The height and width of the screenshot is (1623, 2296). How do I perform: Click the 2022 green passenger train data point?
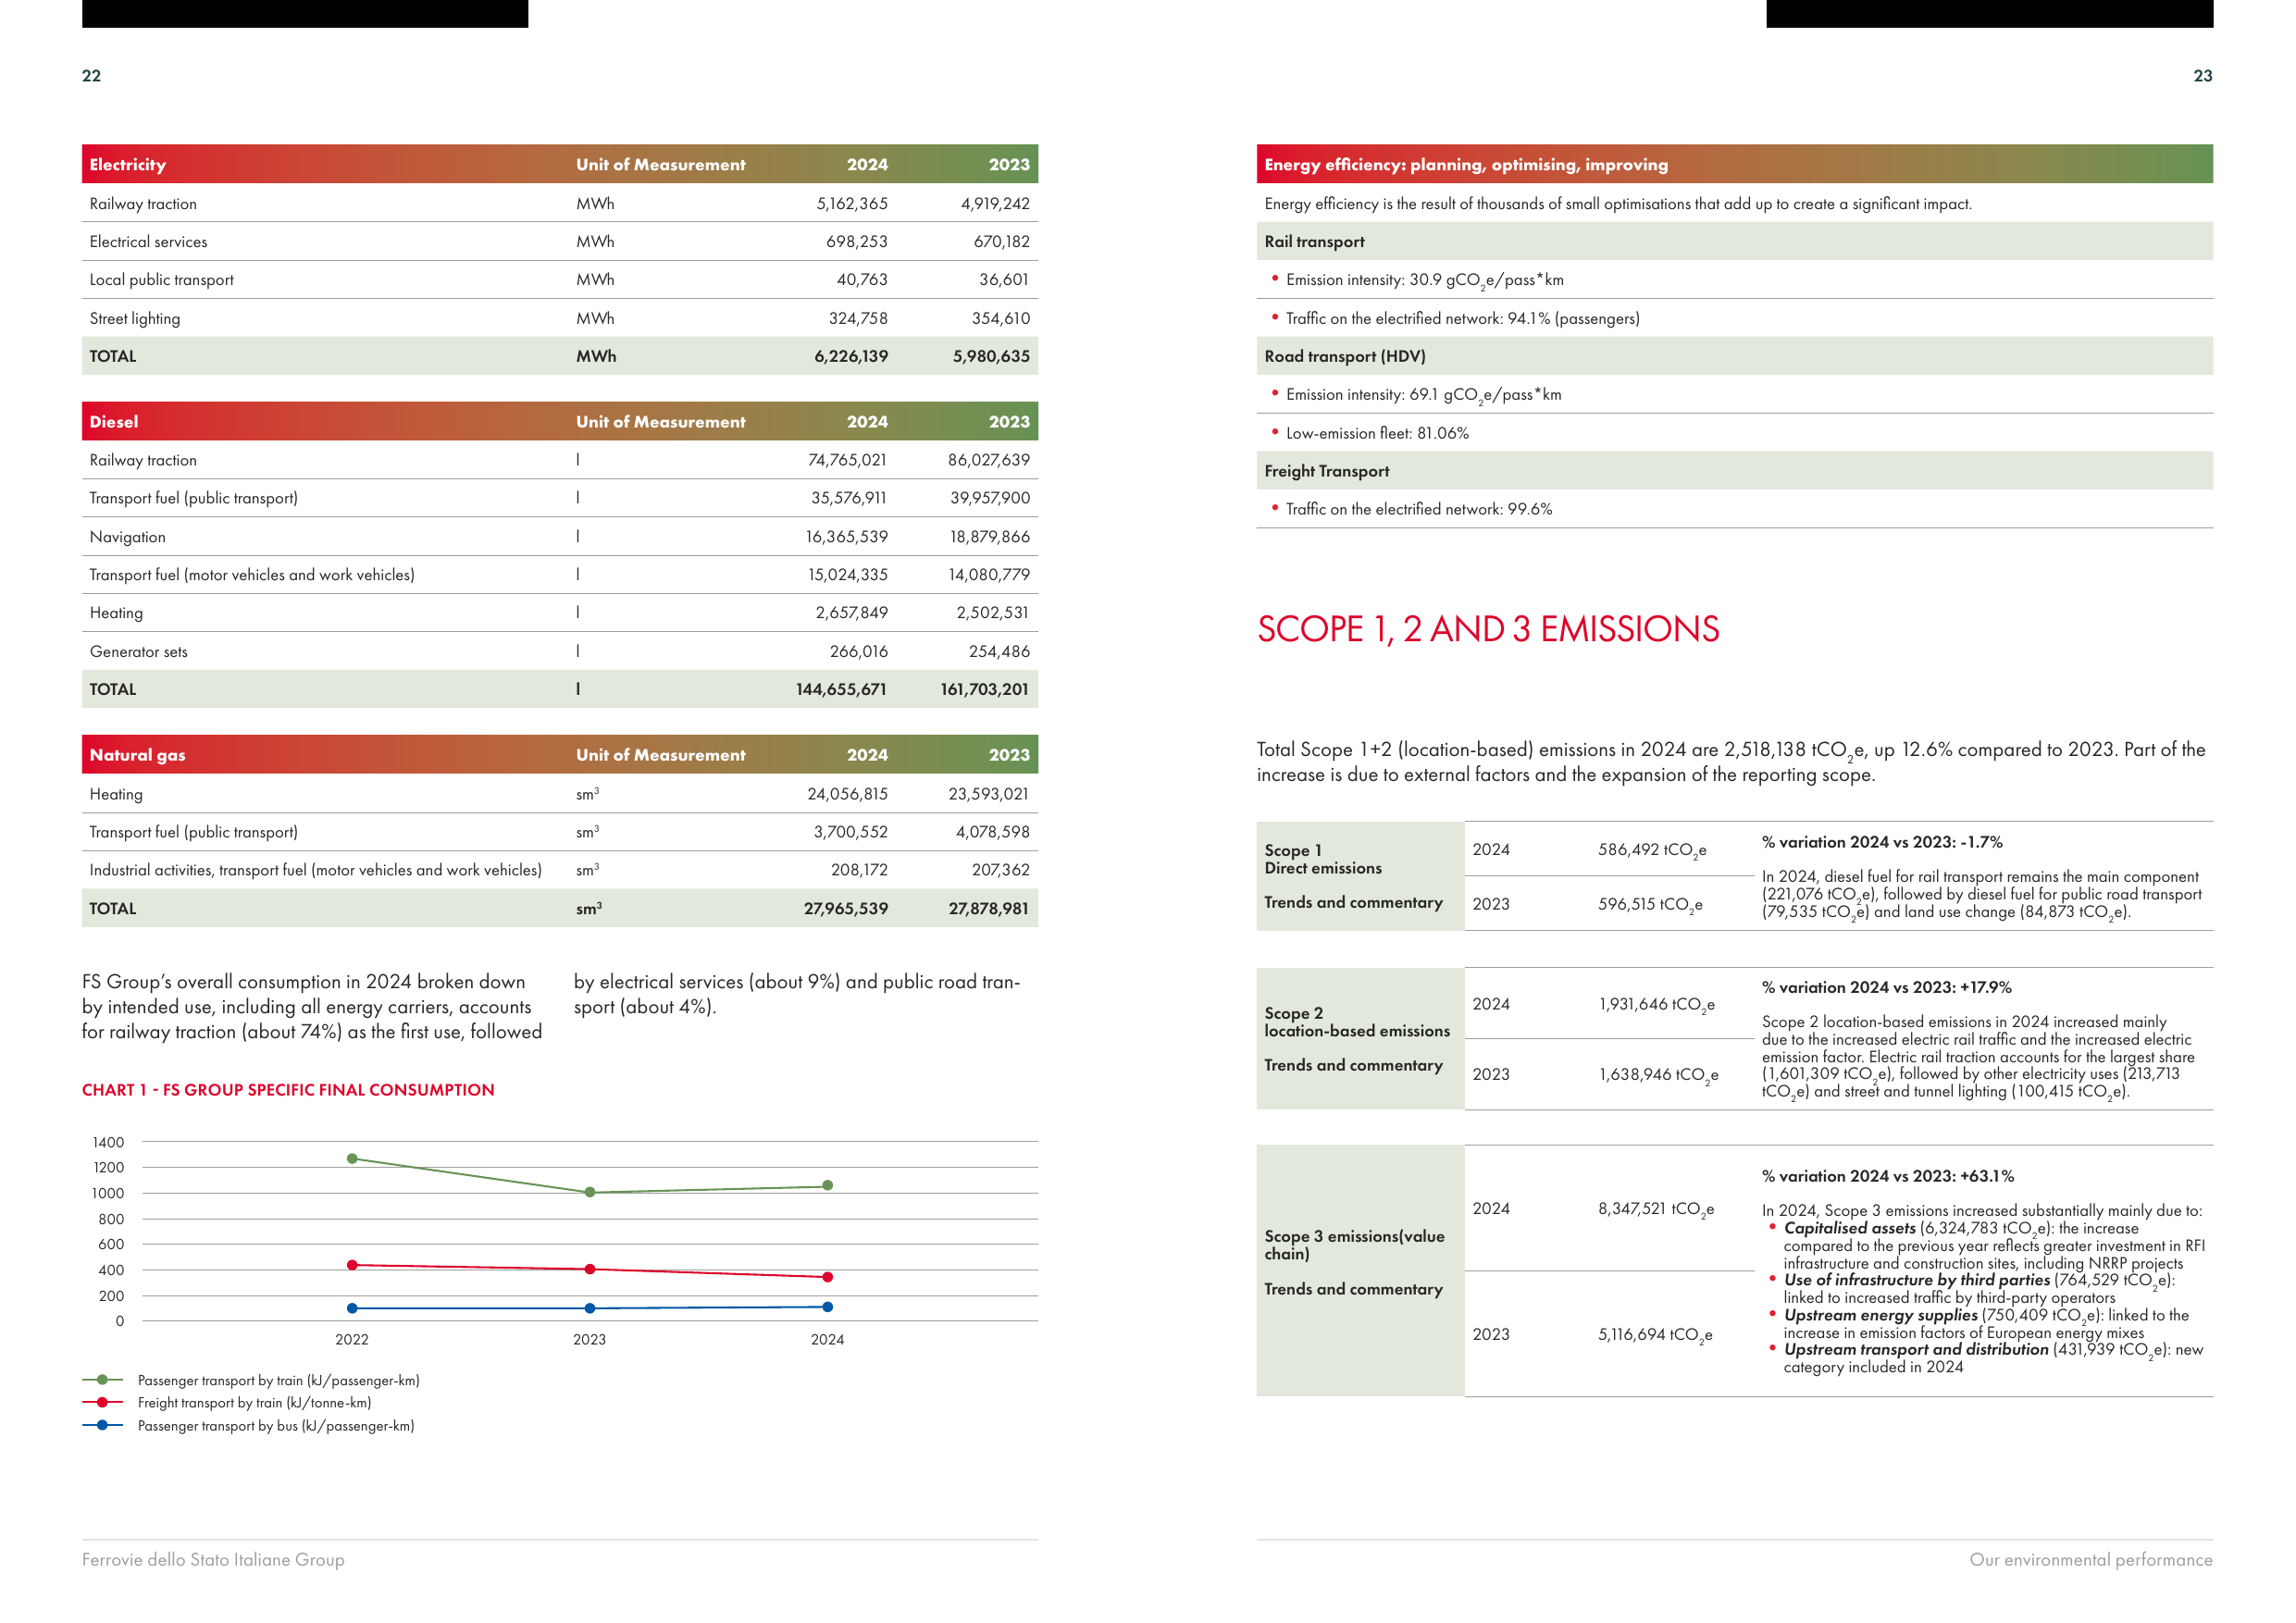click(352, 1158)
